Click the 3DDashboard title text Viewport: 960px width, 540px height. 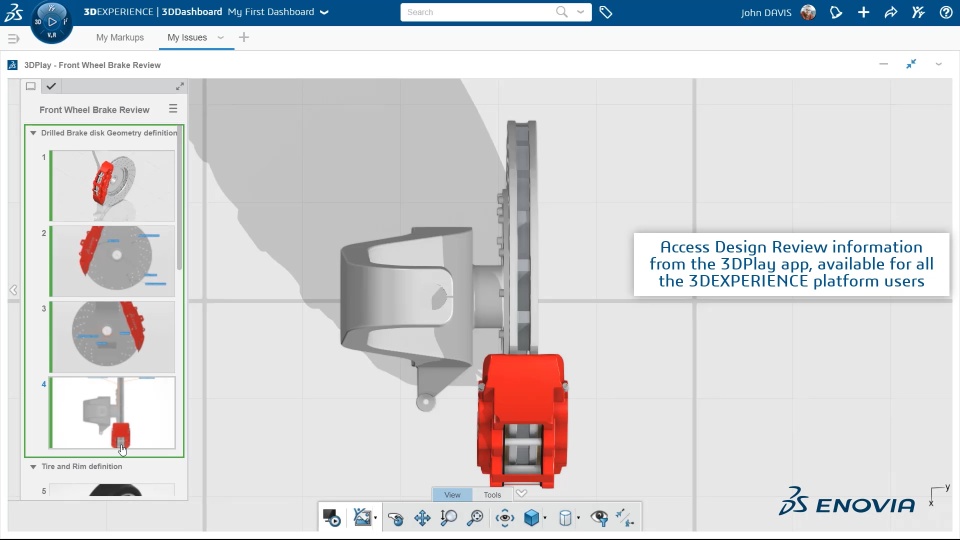pos(192,12)
